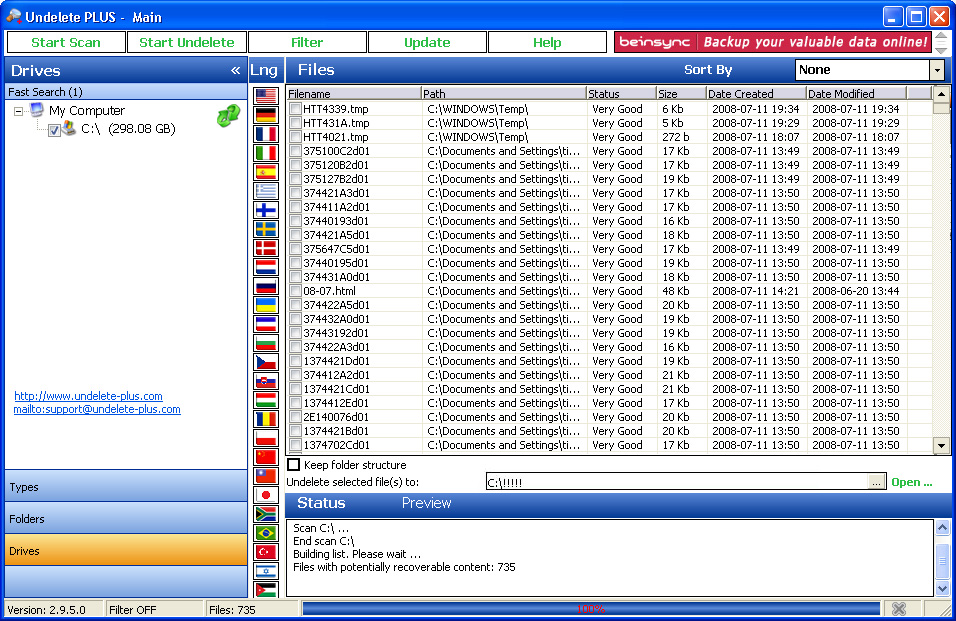The image size is (956, 621).
Task: Click the status log scroll up arrow
Action: pos(942,527)
